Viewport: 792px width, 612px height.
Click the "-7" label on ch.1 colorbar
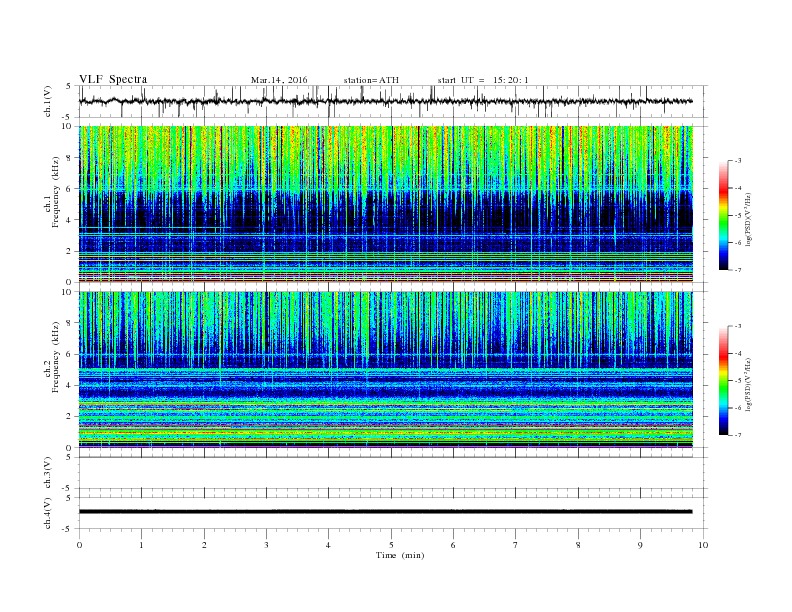point(738,270)
